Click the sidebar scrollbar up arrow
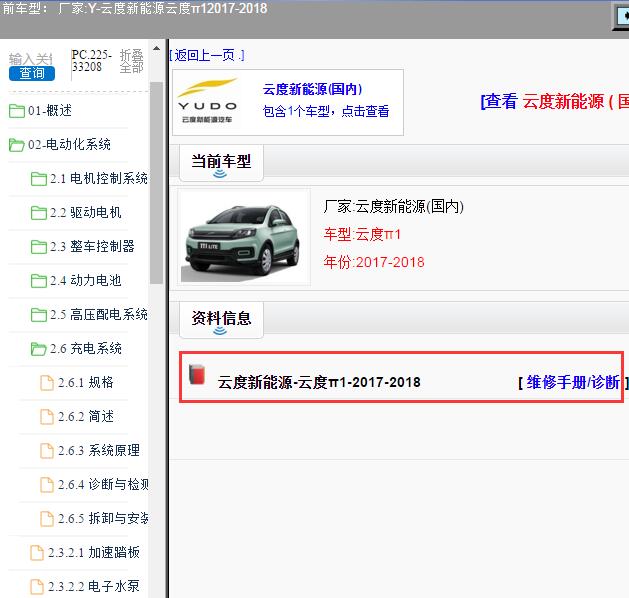This screenshot has height=598, width=629. 156,49
